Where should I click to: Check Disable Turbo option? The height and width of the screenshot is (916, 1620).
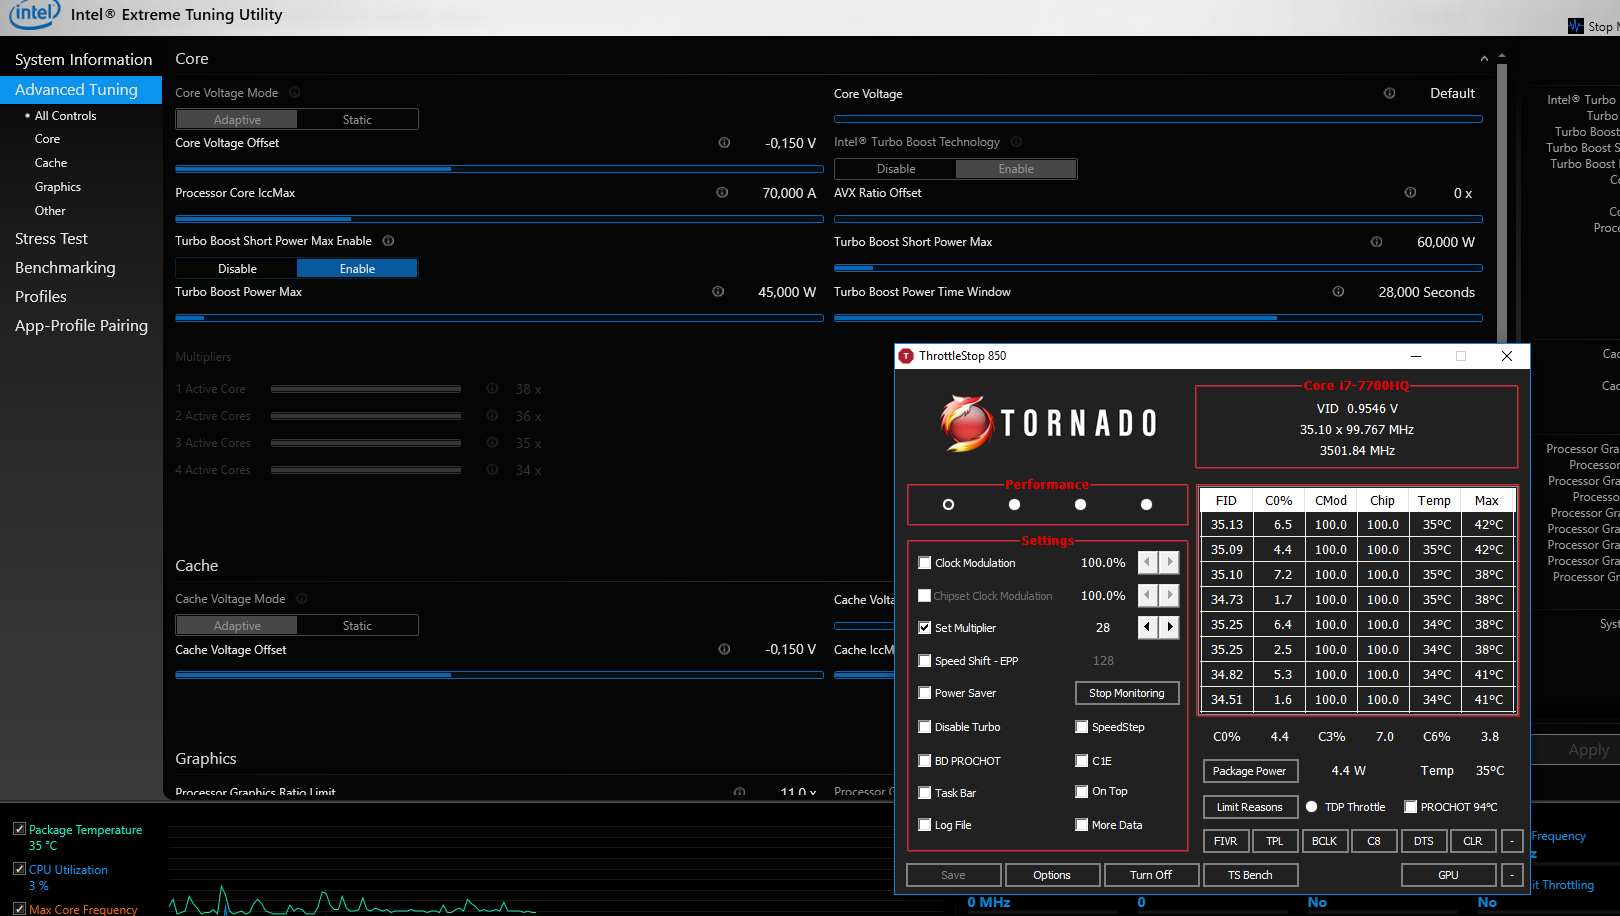click(925, 727)
